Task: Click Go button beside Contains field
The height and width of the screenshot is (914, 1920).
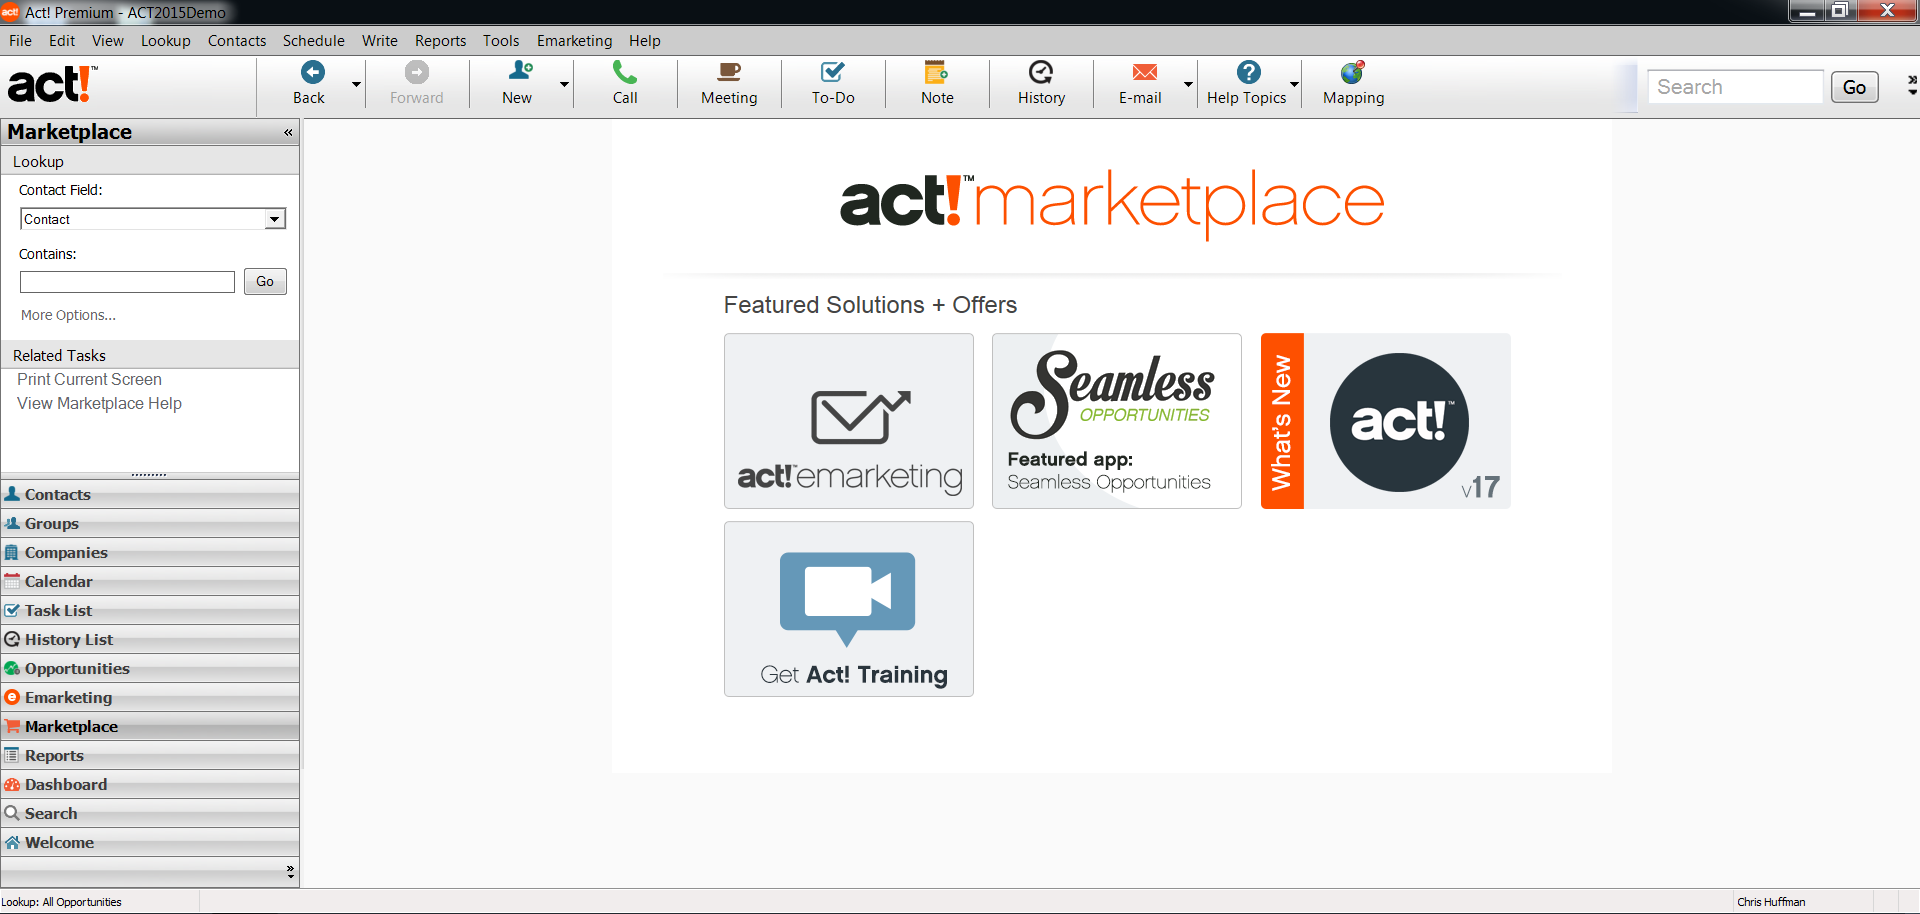Action: [265, 282]
